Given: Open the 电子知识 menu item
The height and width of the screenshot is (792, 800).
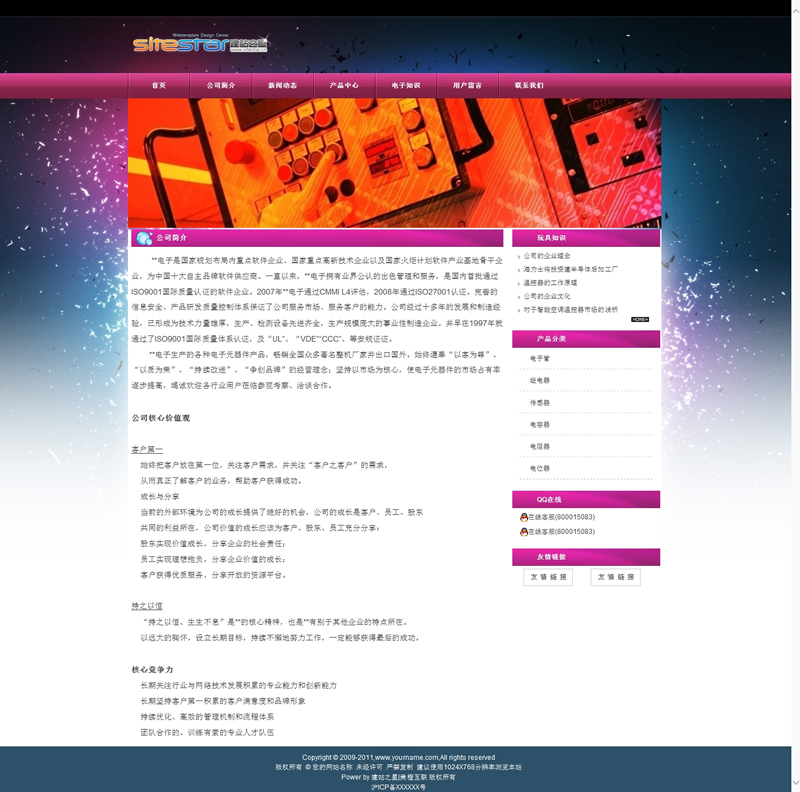Looking at the screenshot, I should tap(406, 86).
